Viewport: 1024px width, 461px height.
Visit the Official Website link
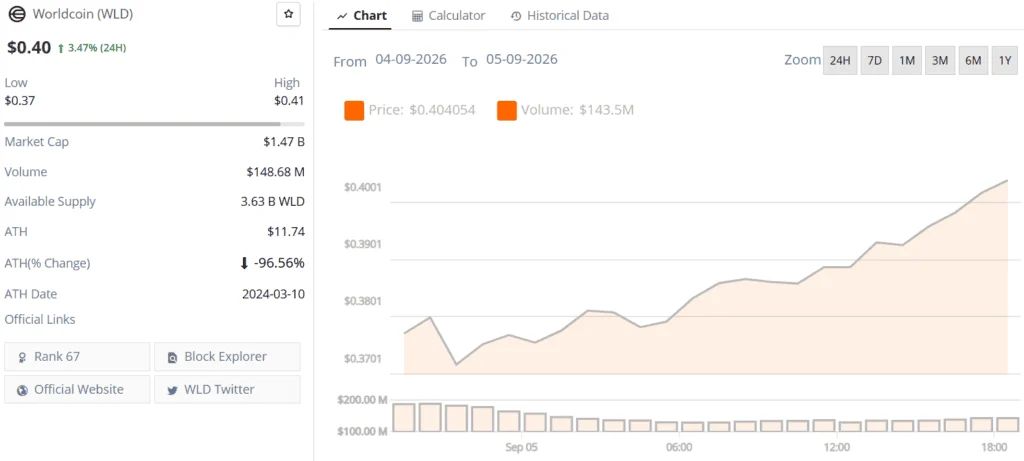77,389
